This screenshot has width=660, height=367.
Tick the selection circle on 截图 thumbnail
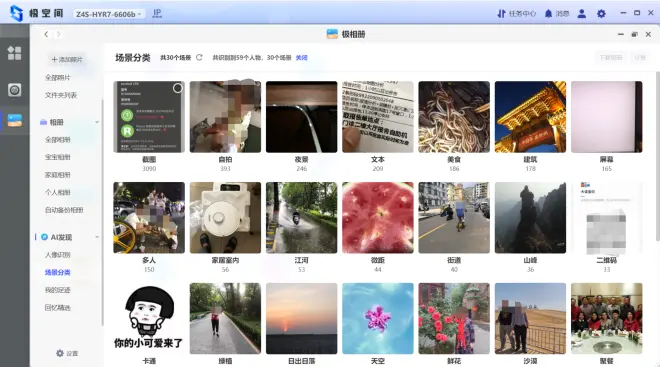[x=178, y=88]
